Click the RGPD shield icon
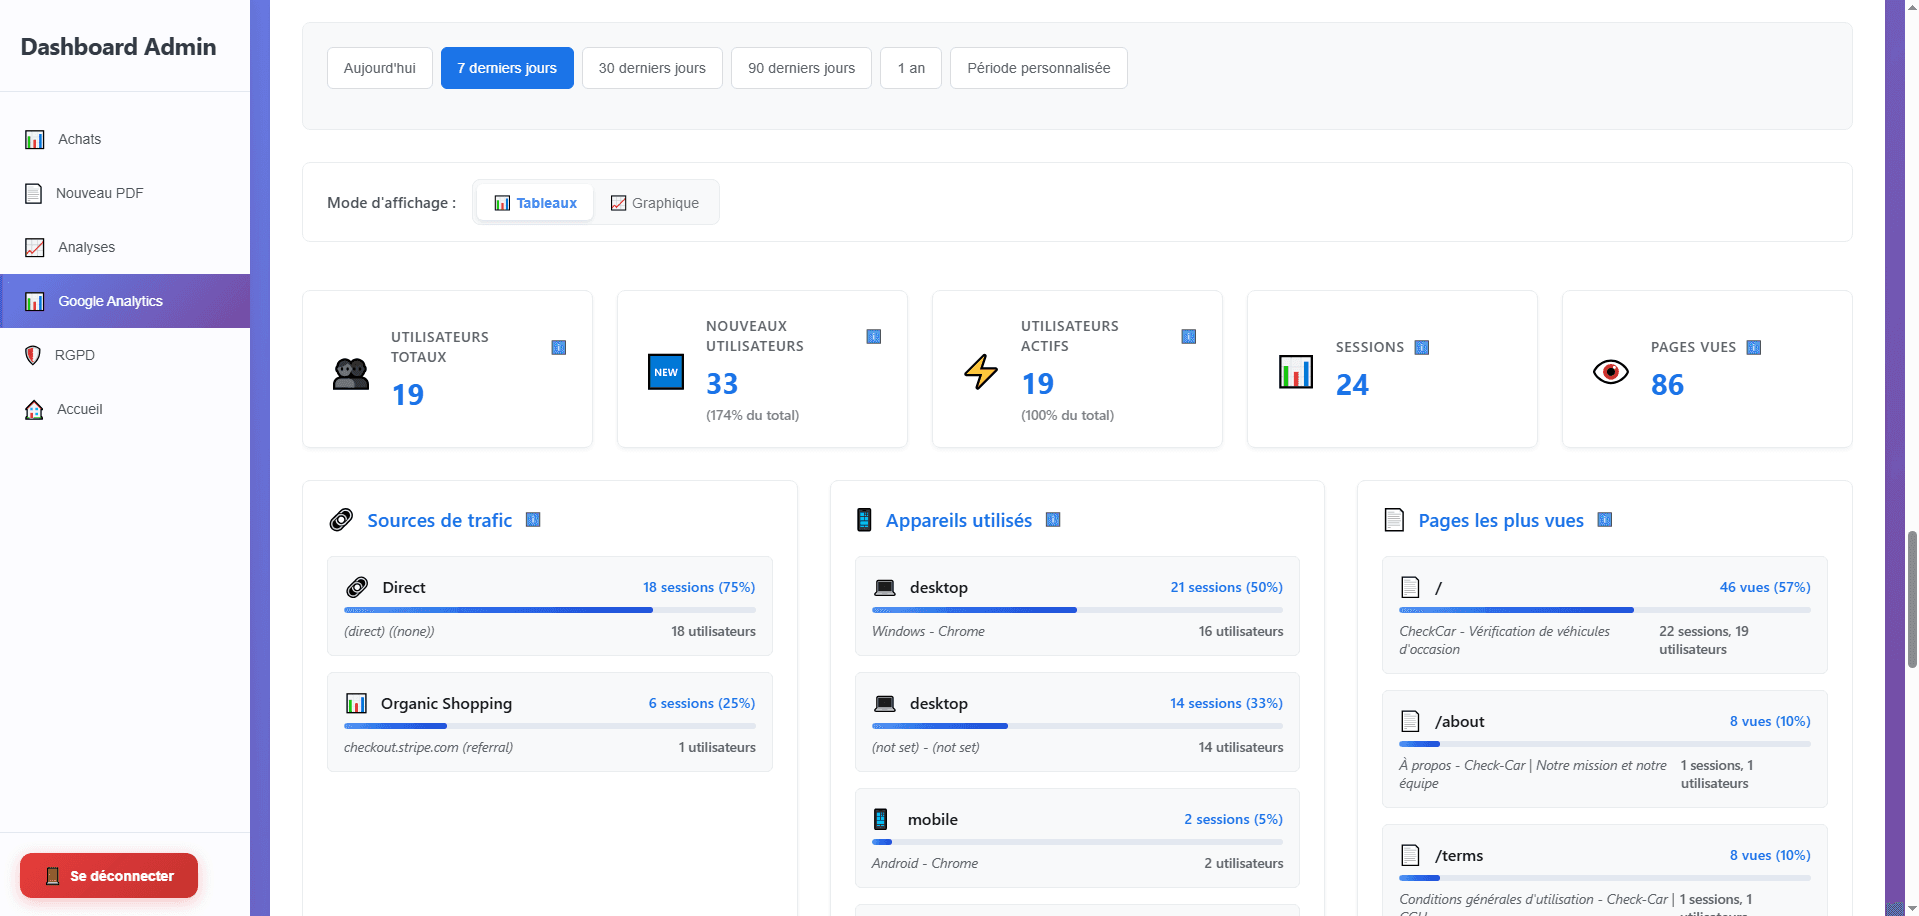 click(x=33, y=355)
